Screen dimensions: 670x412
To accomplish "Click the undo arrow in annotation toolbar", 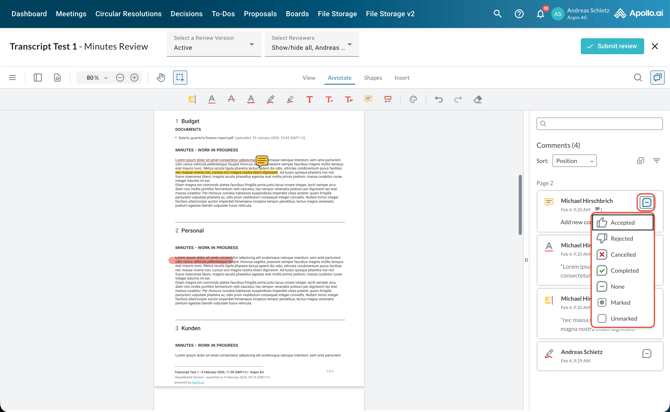I will point(438,99).
